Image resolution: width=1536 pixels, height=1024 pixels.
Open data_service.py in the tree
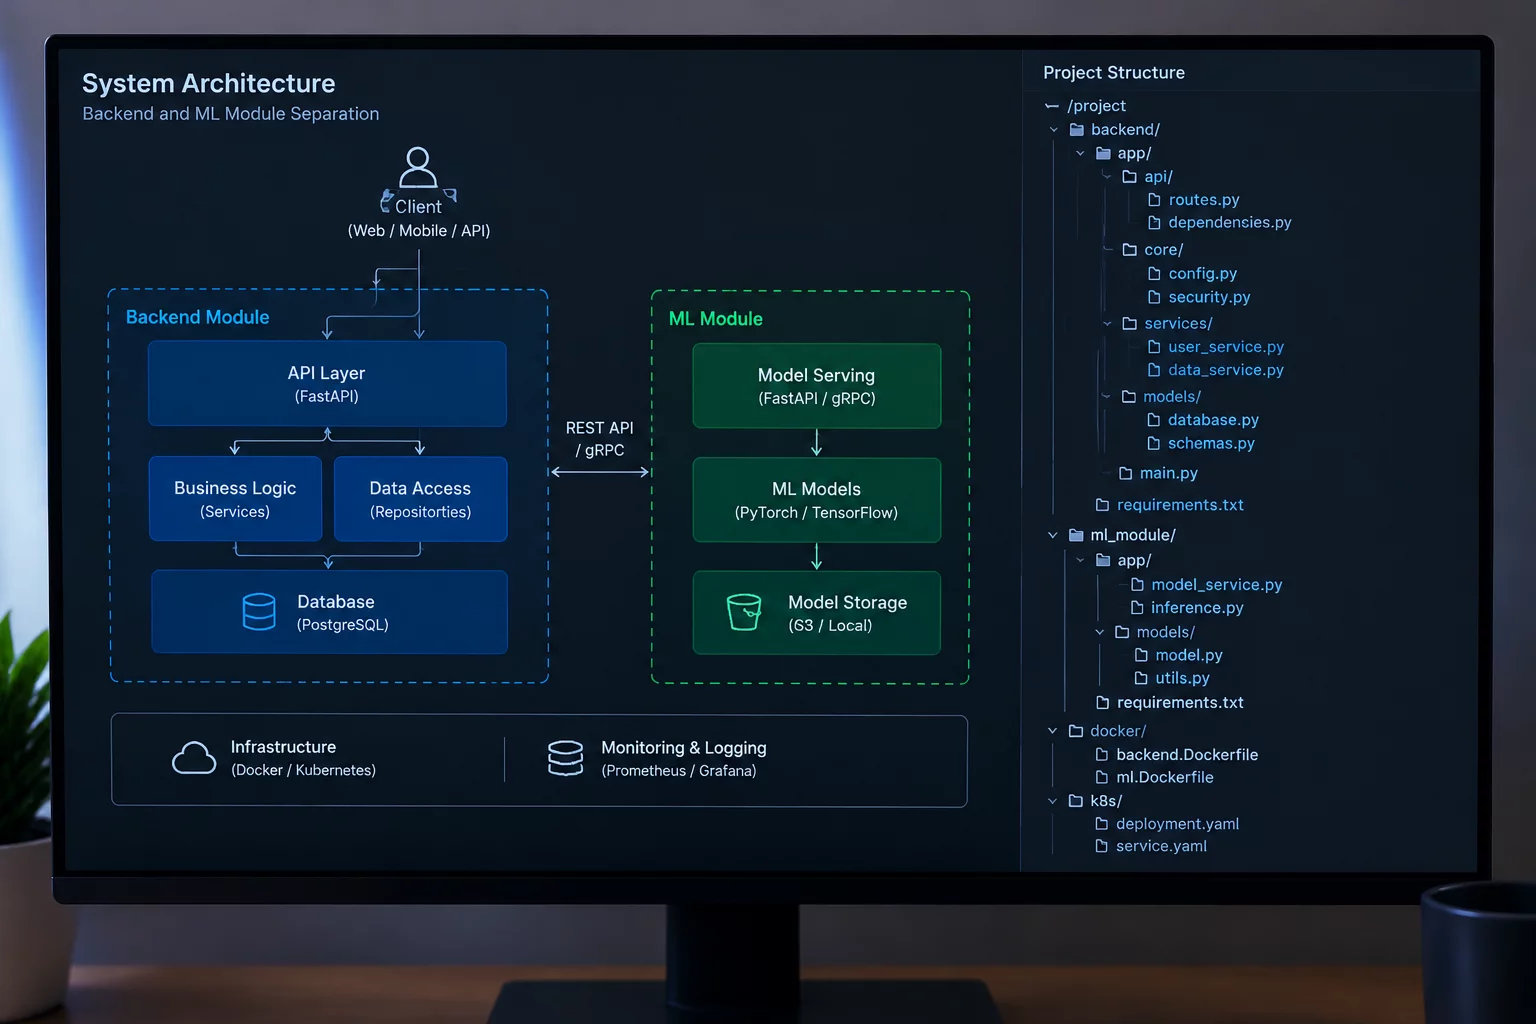tap(1226, 370)
